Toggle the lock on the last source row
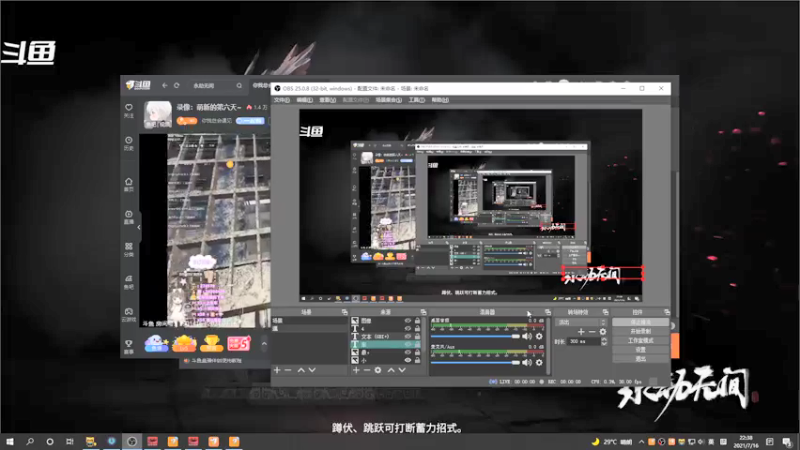Screen dimensions: 800x450 tap(417, 360)
